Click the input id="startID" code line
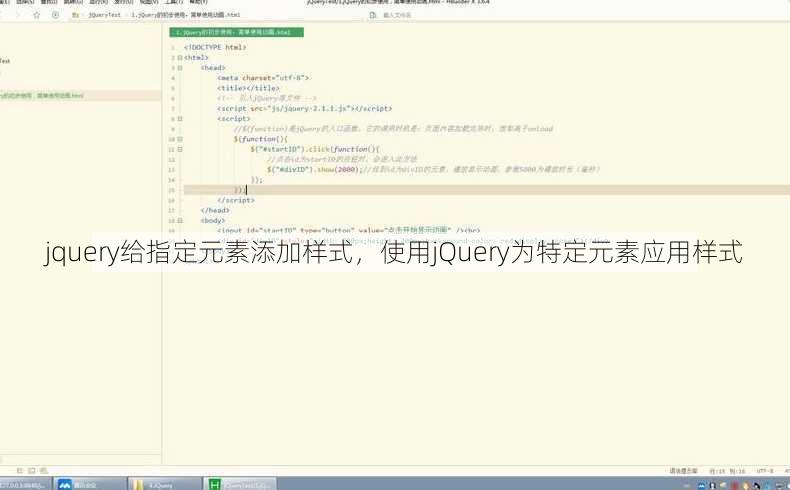Screen dimensions: 790x490 click(349, 230)
